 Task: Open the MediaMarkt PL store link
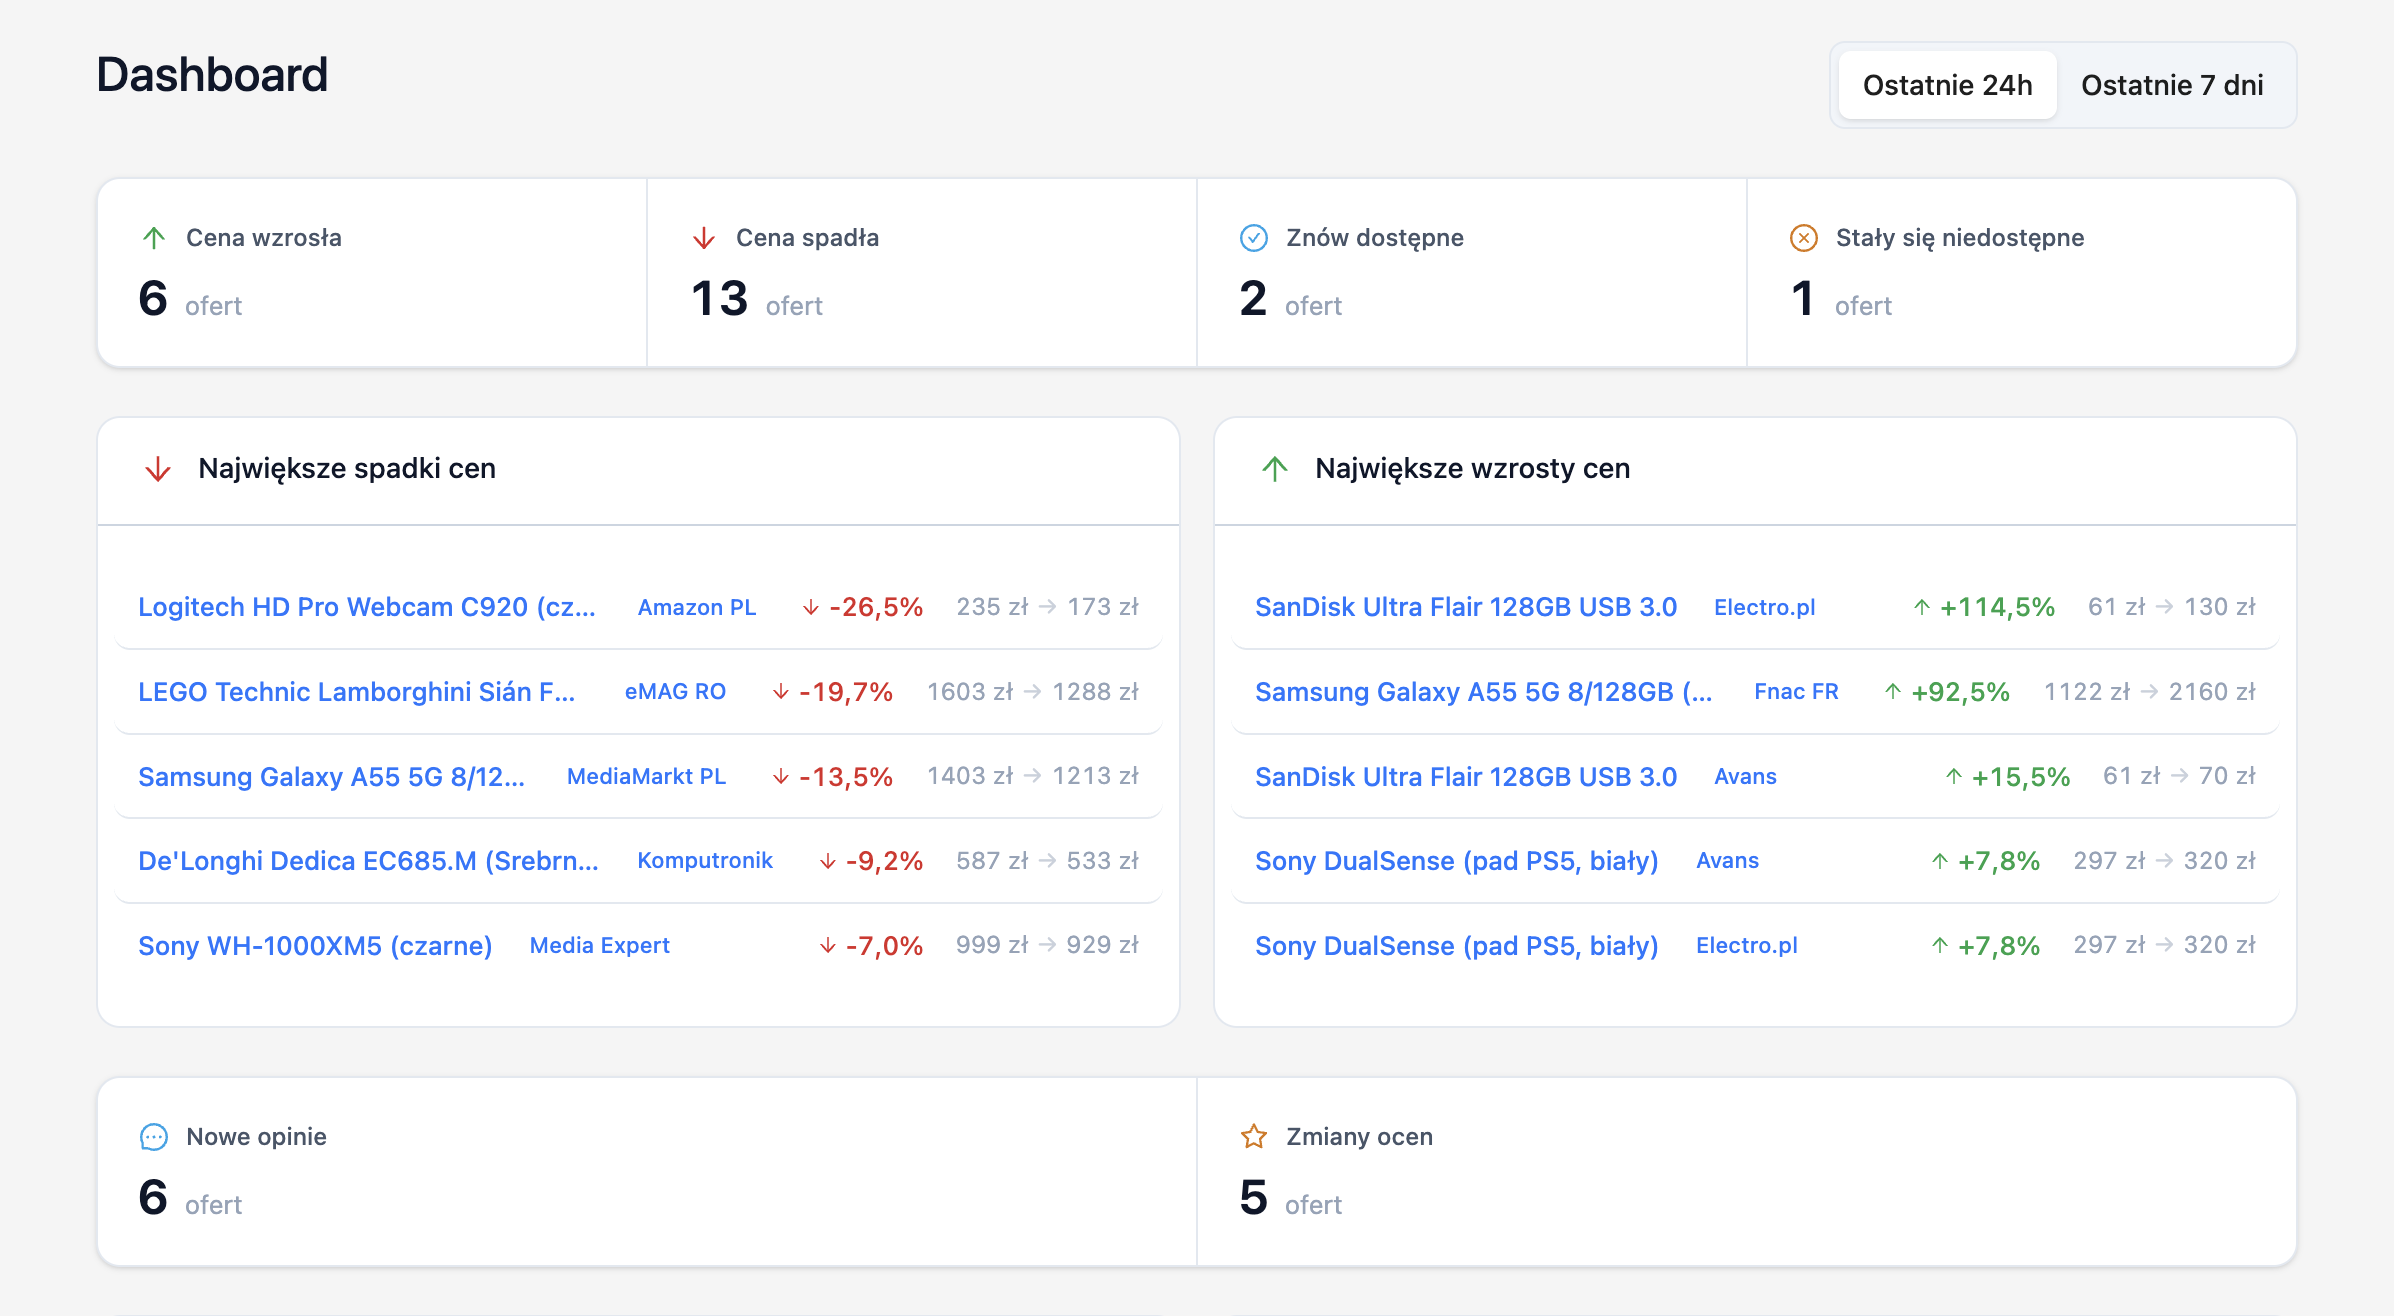coord(646,777)
